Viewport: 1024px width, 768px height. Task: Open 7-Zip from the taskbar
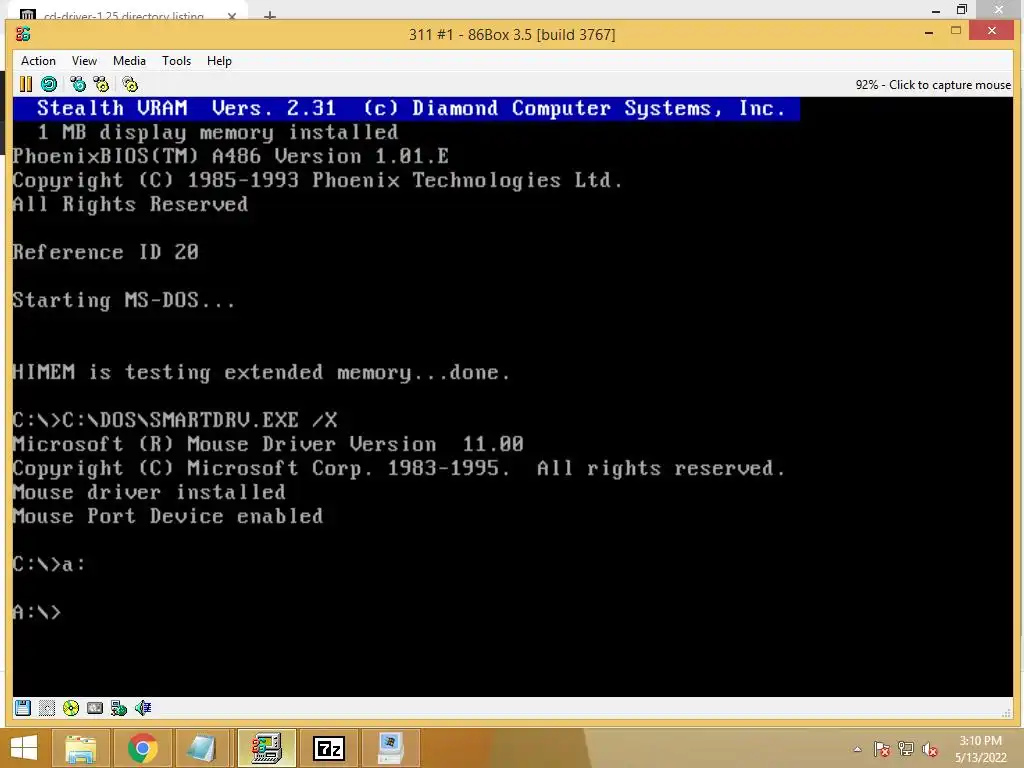point(328,748)
